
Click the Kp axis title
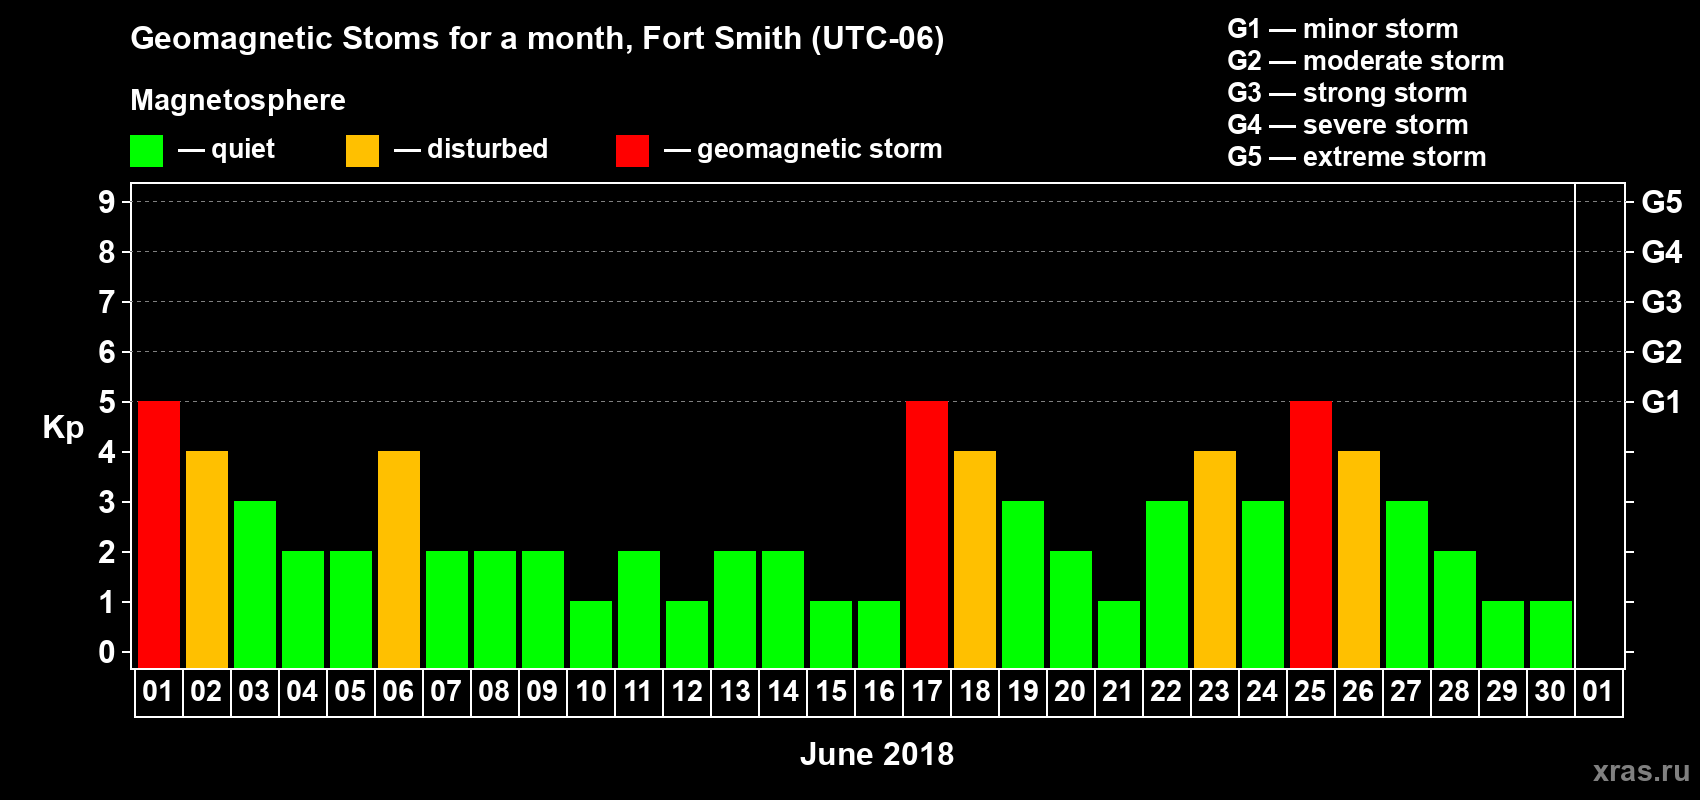click(x=63, y=428)
